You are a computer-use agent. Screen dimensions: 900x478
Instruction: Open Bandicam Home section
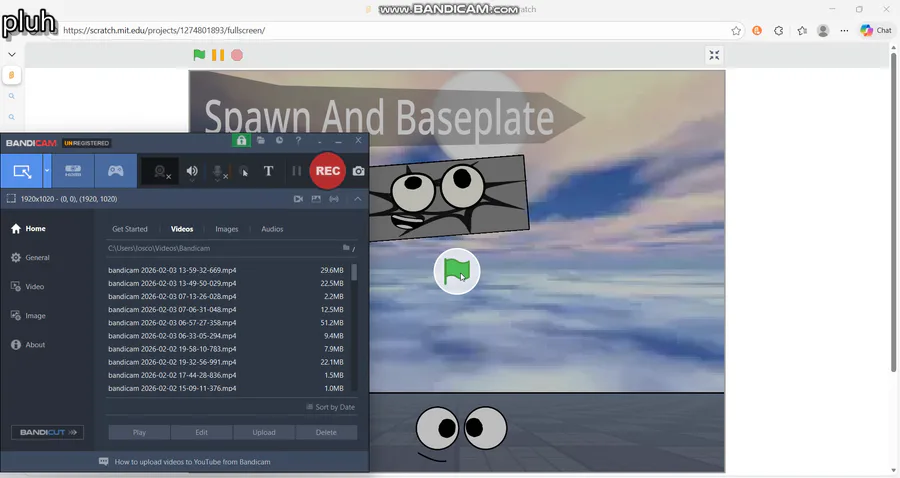(x=29, y=228)
